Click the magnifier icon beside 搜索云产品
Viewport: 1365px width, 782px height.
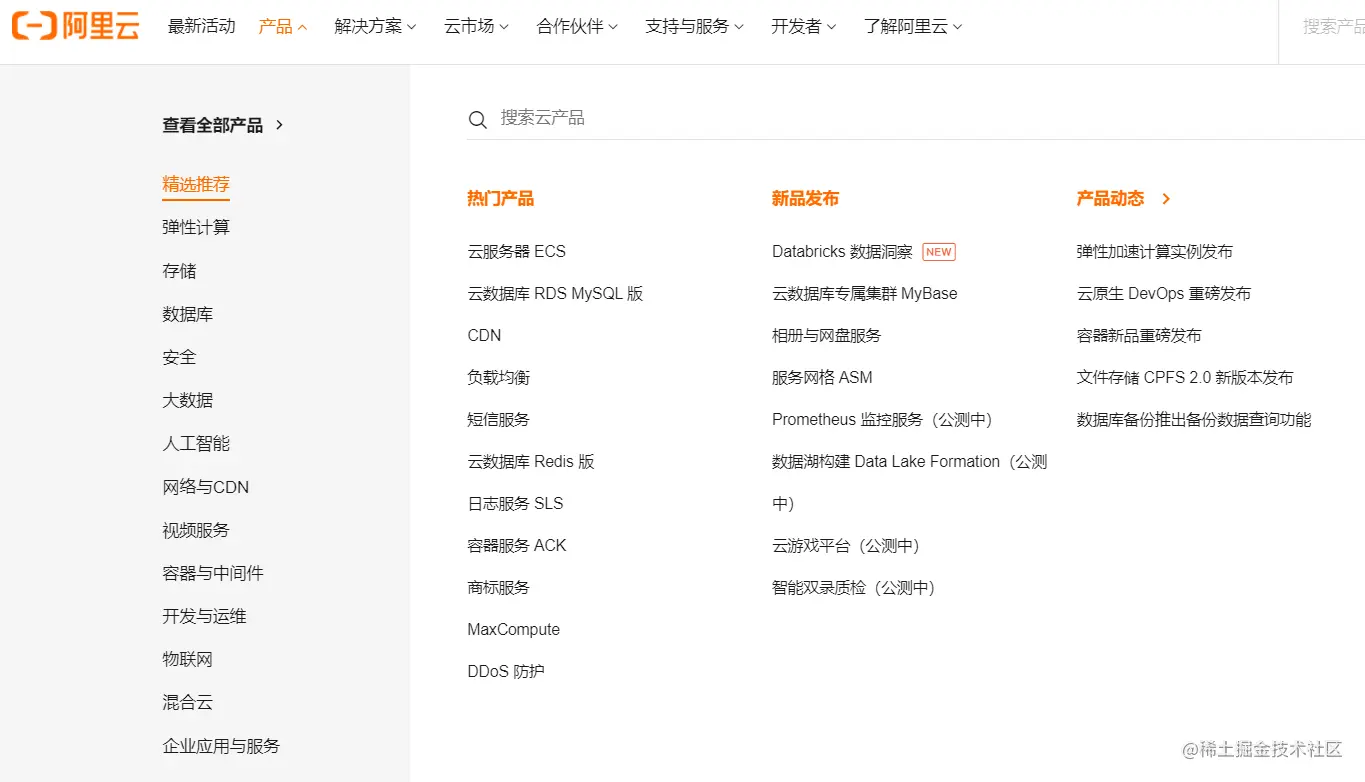tap(478, 120)
